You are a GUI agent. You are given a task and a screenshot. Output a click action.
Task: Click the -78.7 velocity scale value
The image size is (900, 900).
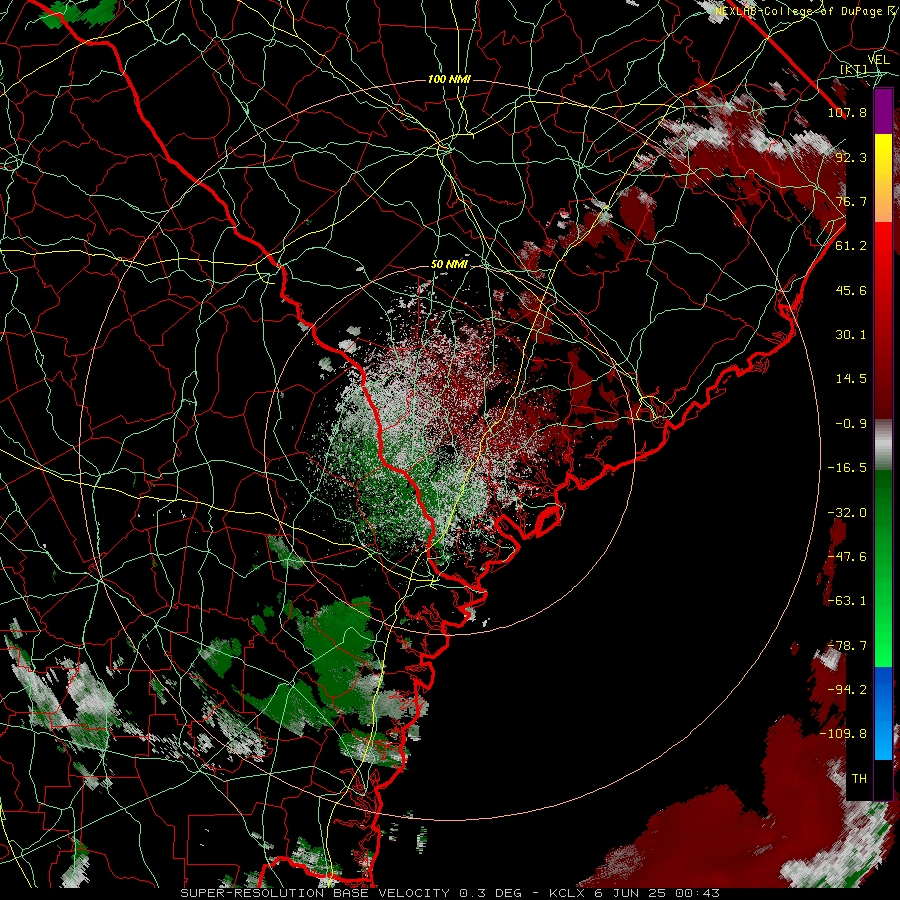pos(847,646)
